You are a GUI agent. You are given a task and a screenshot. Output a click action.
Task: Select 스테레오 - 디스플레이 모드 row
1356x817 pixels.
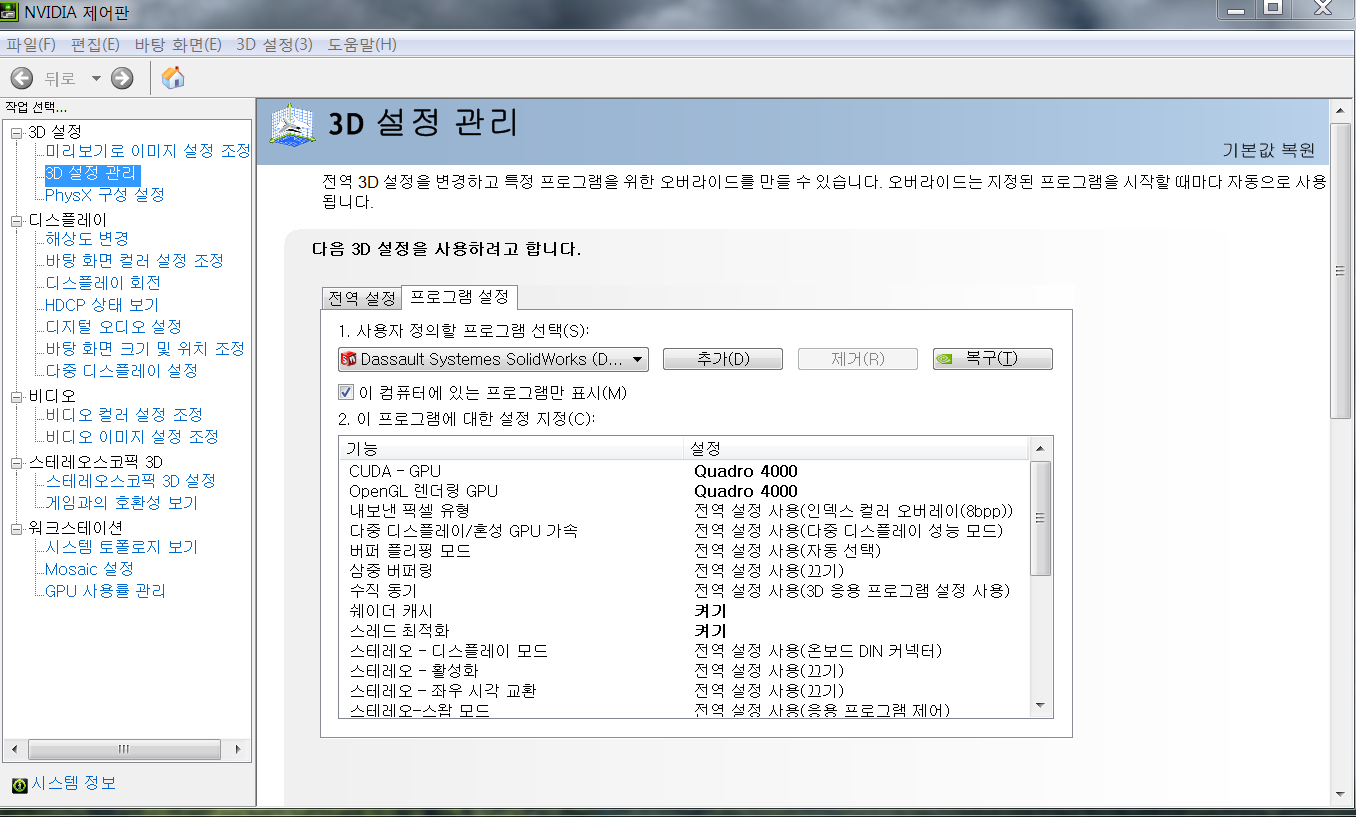684,651
